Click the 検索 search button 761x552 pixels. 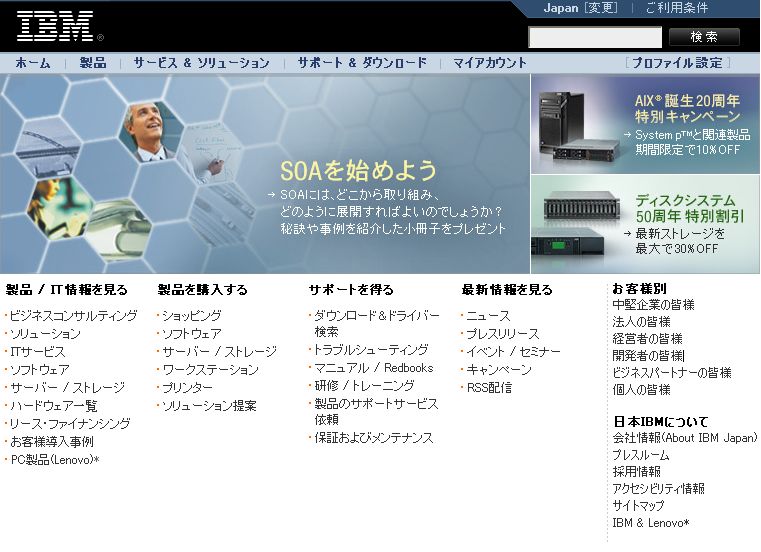click(704, 37)
